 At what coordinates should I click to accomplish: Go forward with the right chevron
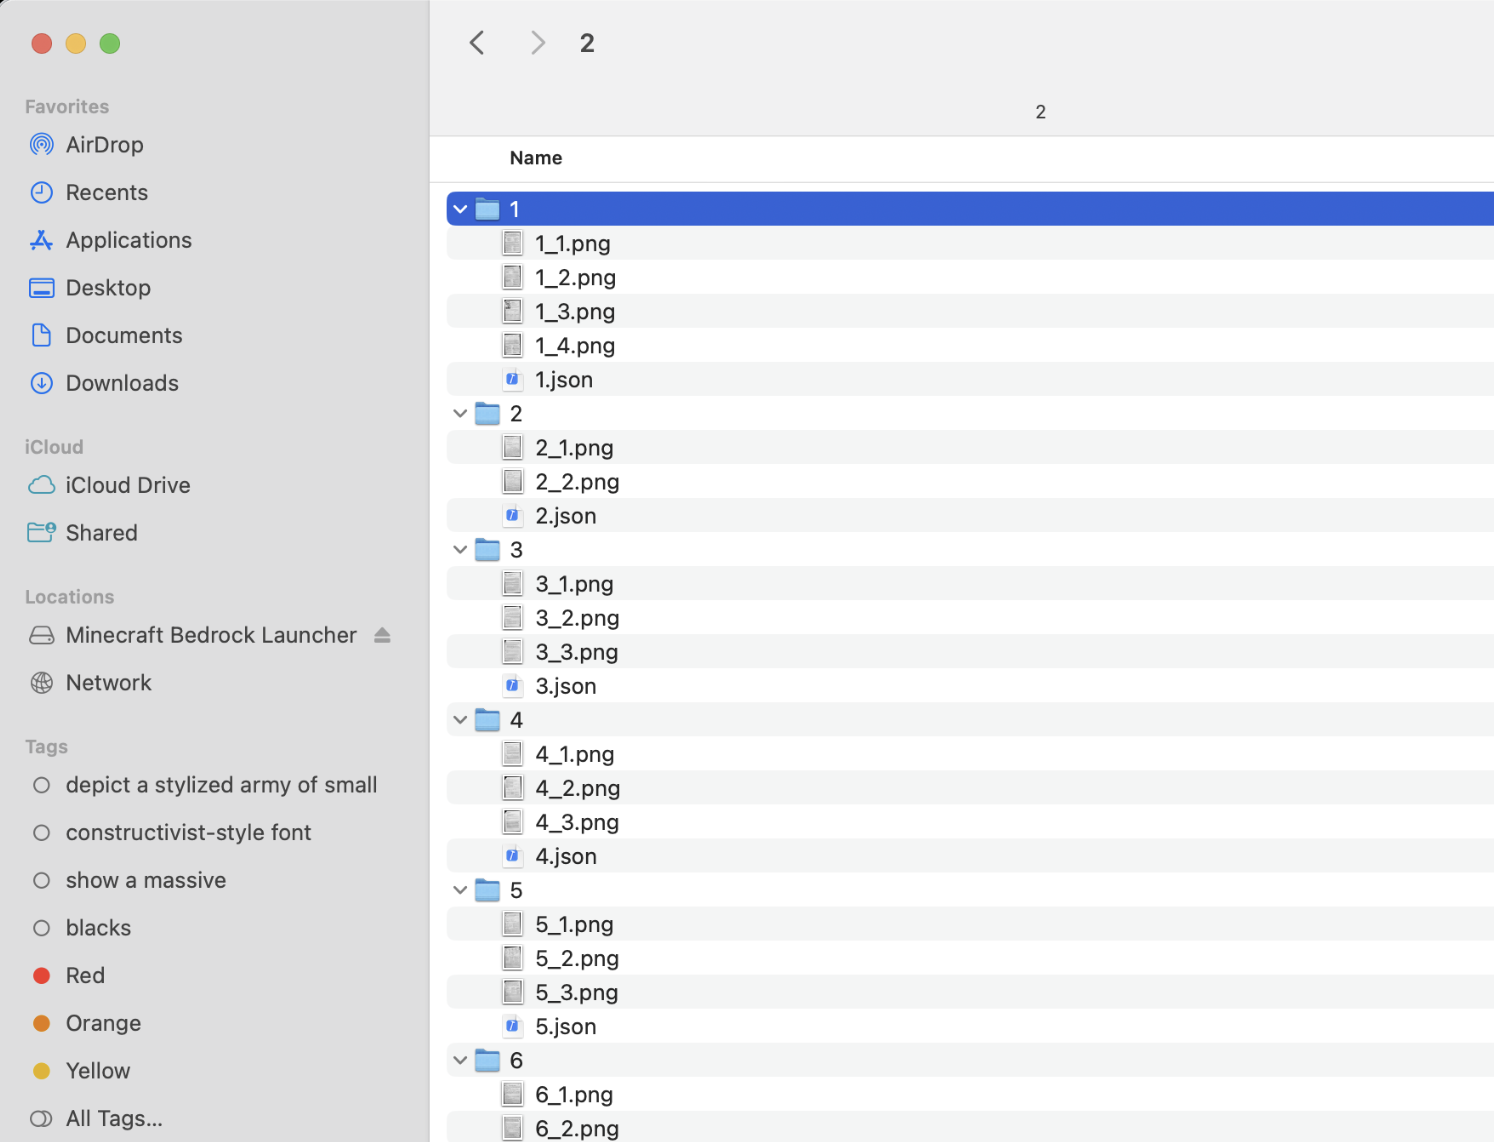coord(538,43)
